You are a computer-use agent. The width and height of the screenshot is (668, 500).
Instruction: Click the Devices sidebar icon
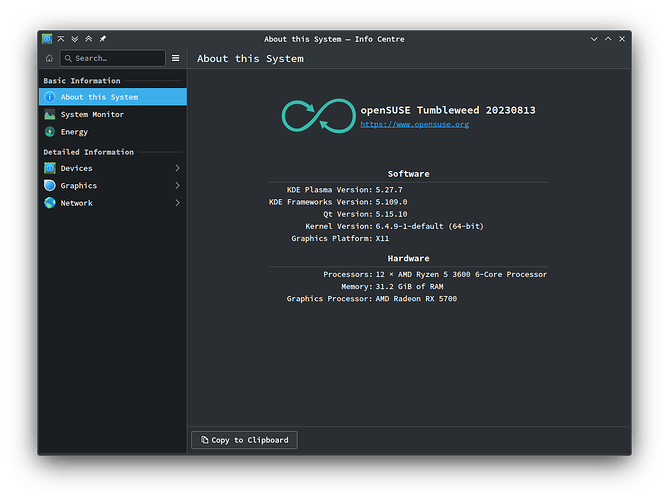click(50, 168)
